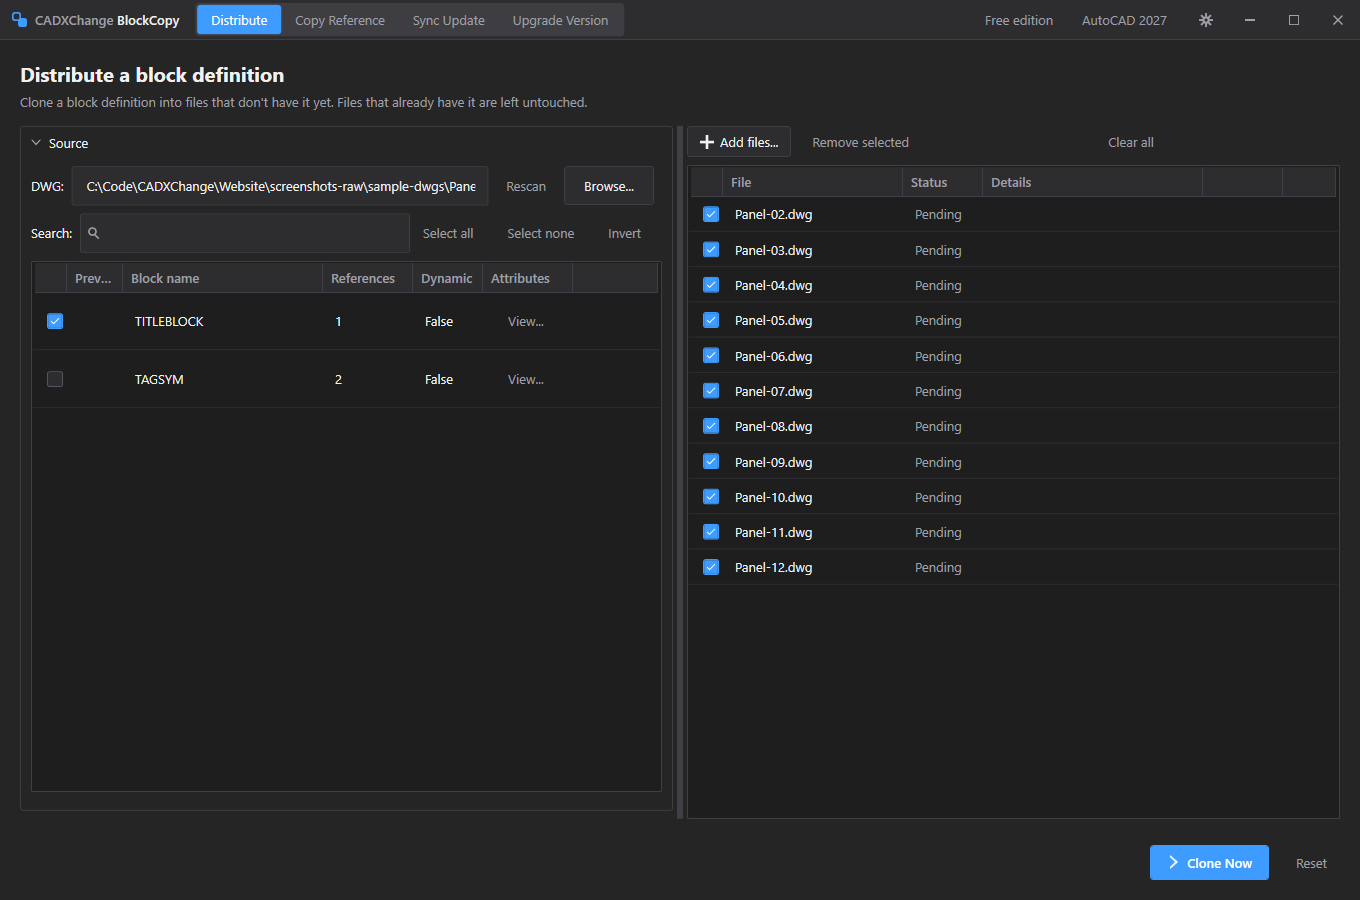
Task: Open the Copy Reference tab
Action: [x=340, y=20]
